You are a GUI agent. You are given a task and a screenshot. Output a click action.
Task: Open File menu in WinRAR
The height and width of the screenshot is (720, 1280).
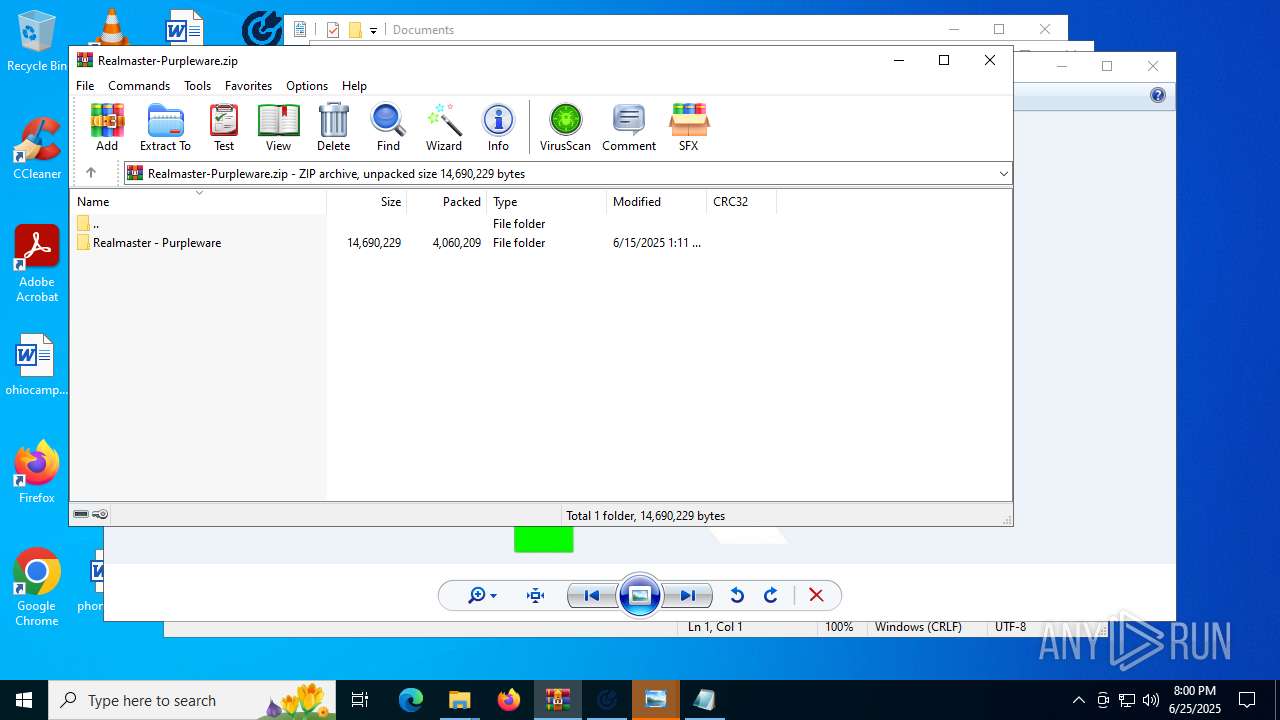pos(85,86)
